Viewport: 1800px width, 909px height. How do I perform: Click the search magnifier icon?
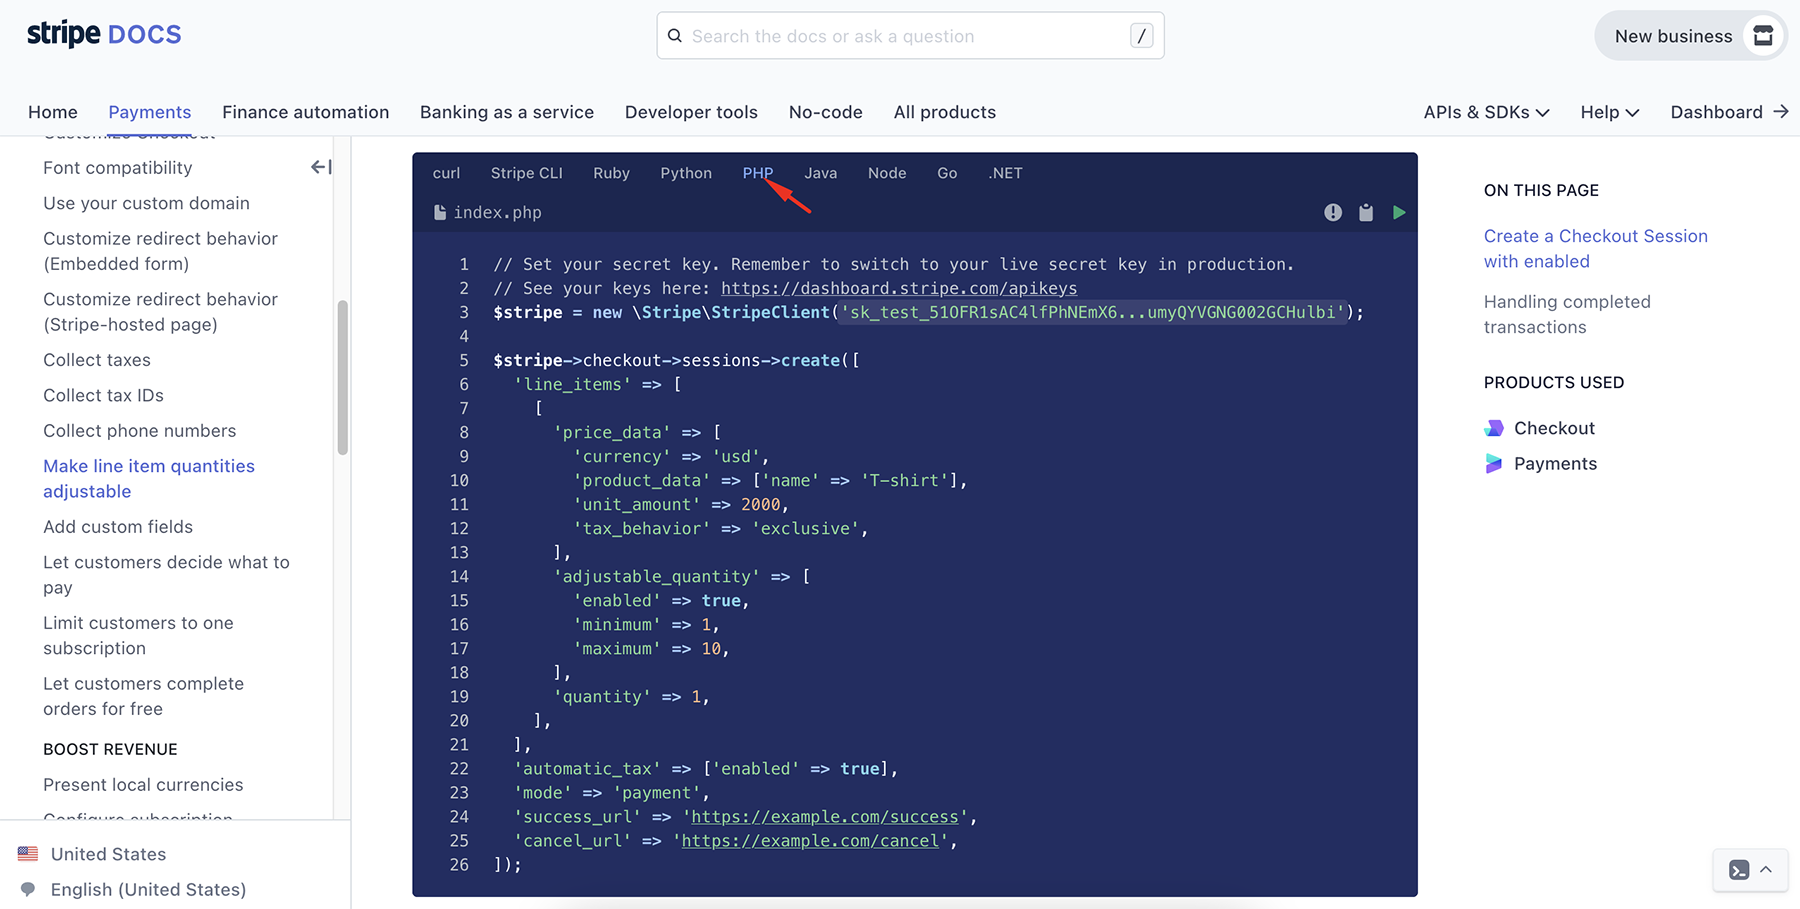click(675, 36)
